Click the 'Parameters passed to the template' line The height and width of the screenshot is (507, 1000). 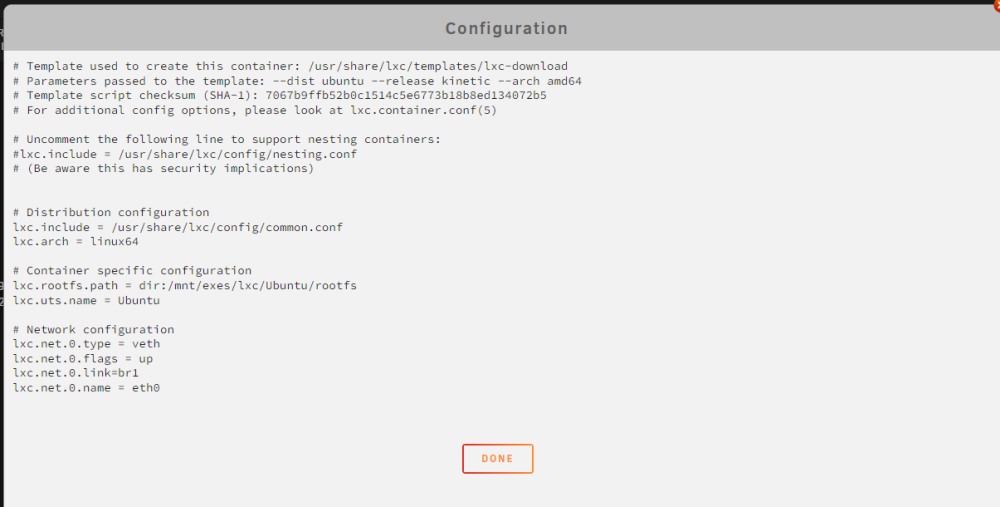coord(297,81)
